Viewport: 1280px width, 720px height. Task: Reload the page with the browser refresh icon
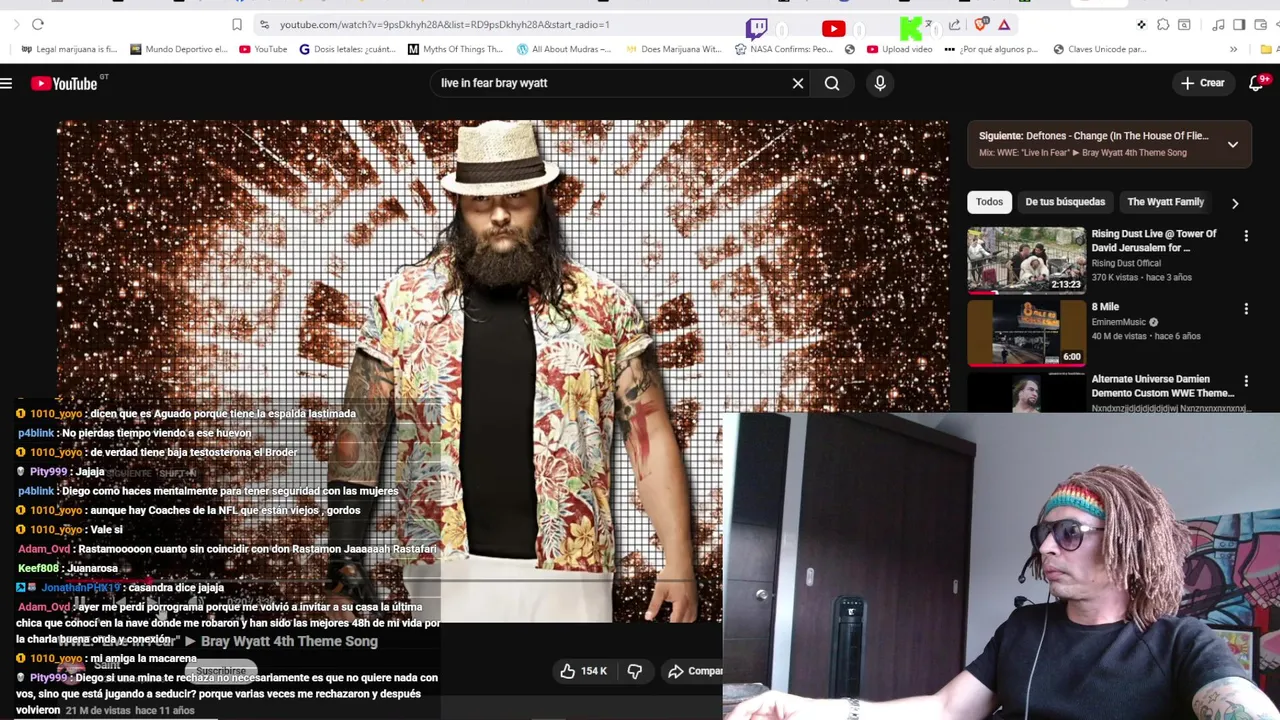(x=37, y=24)
